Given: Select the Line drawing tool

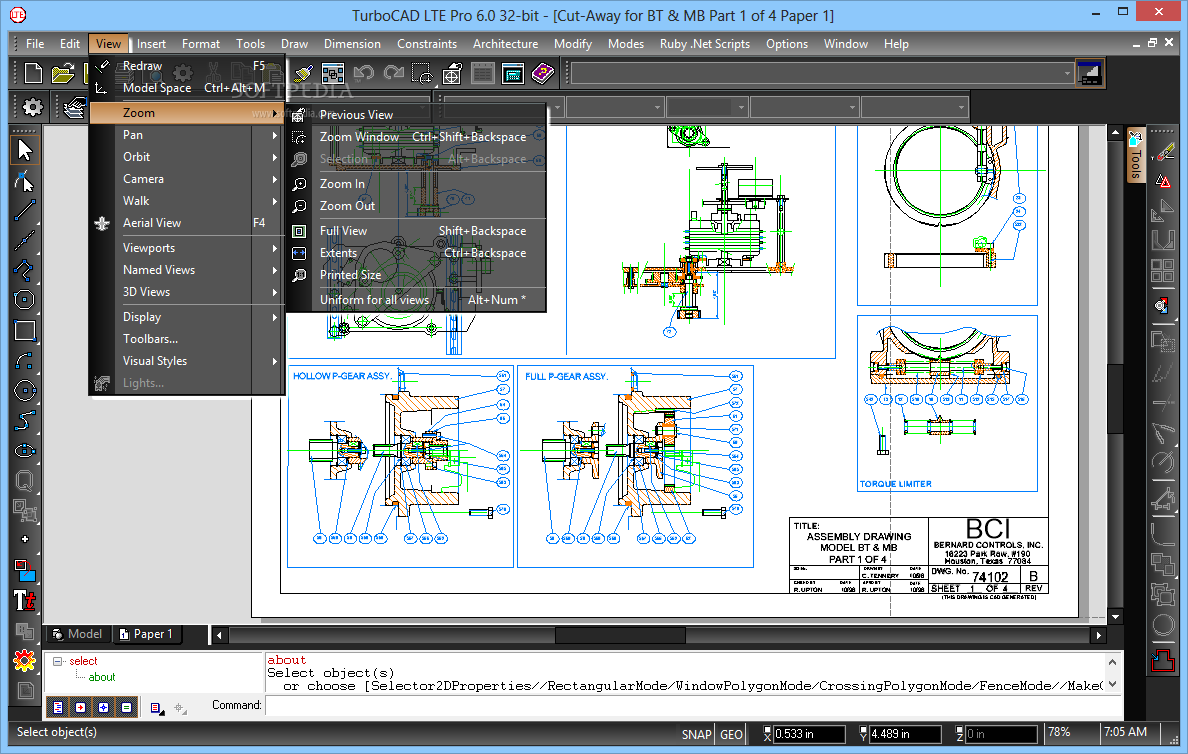Looking at the screenshot, I should click(24, 210).
